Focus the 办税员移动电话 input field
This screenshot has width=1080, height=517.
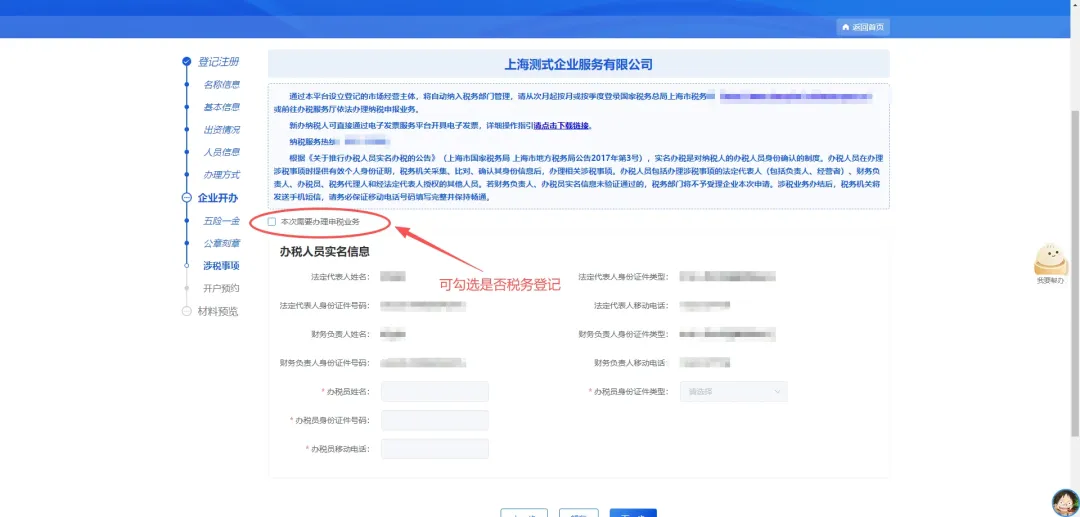pos(435,449)
